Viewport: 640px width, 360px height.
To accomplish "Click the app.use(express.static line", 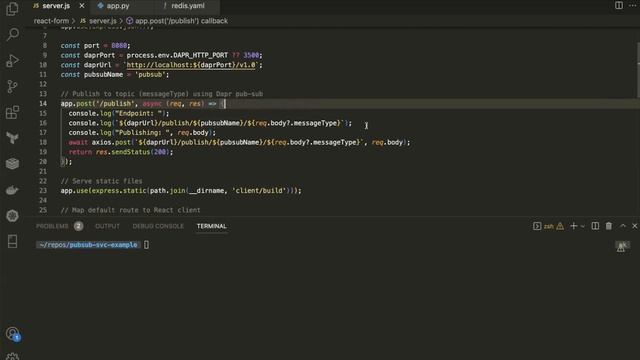I will point(181,191).
